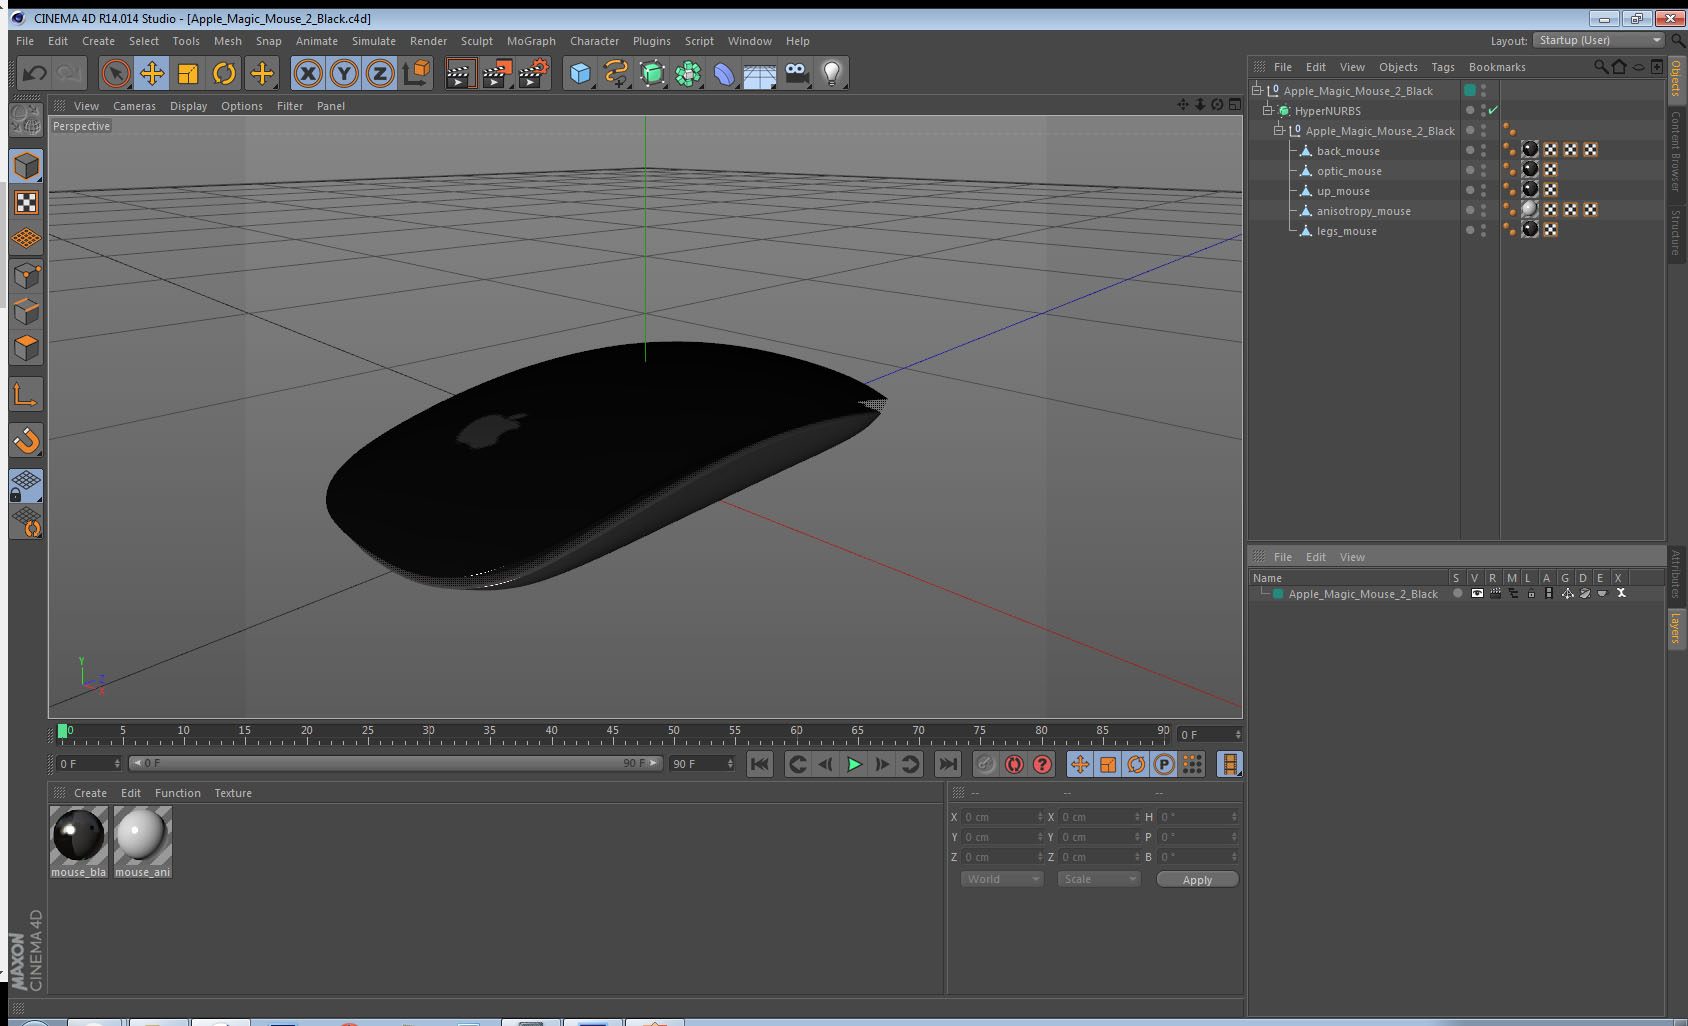Viewport: 1688px width, 1026px height.
Task: Collapse the top Apple_Magic_Mouse_2_Black tree node
Action: coord(1257,90)
